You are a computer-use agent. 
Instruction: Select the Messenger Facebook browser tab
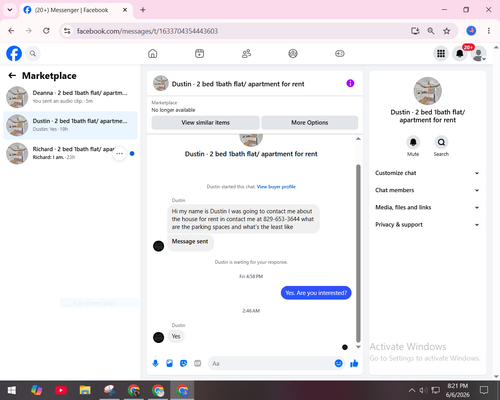click(x=76, y=10)
